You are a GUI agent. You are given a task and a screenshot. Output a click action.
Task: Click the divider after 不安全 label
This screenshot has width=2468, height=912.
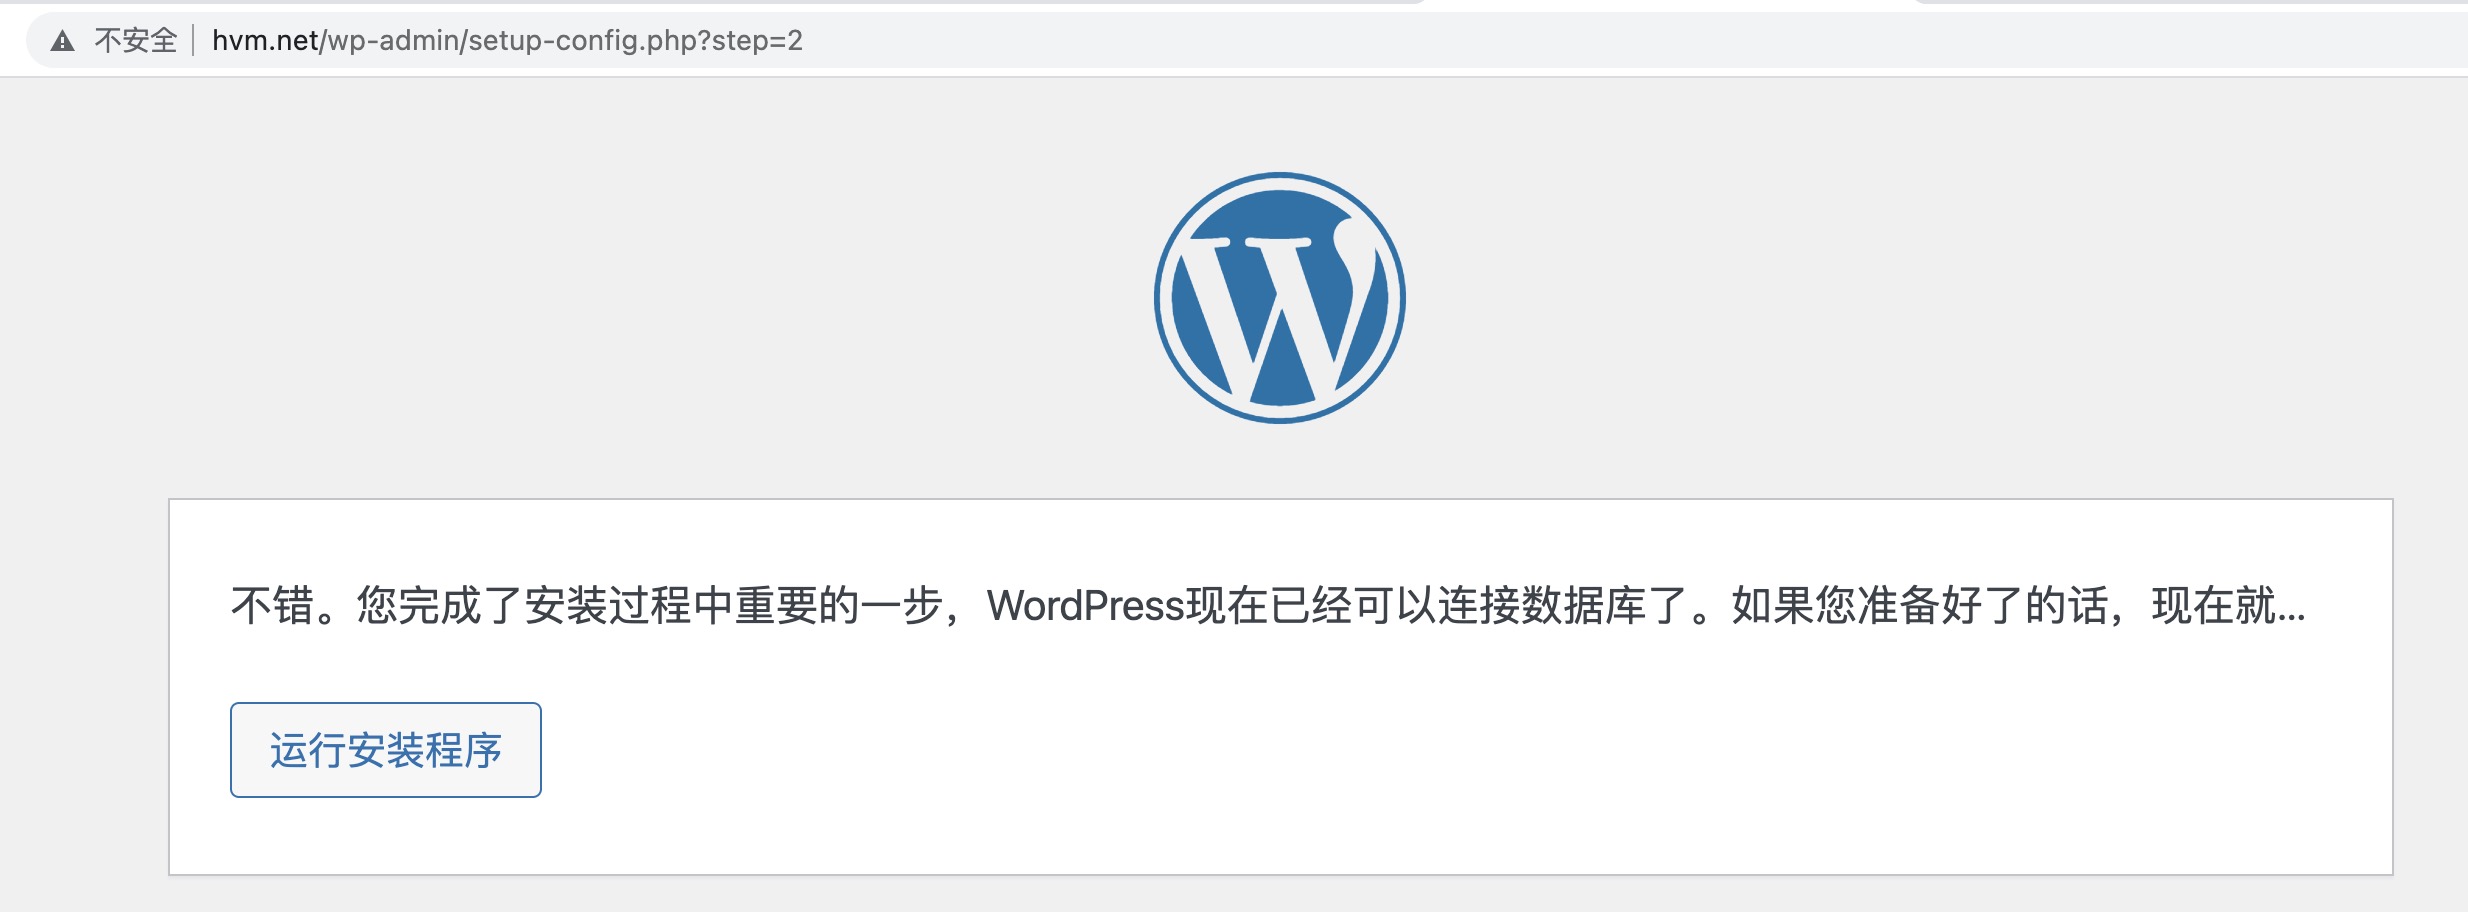pos(193,40)
